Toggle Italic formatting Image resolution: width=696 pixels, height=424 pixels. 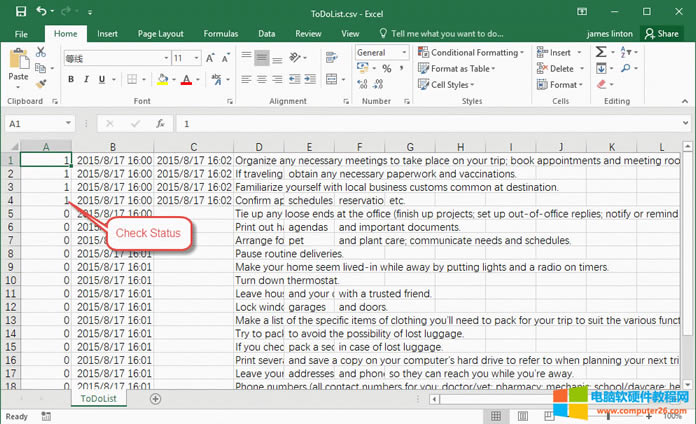tap(88, 78)
